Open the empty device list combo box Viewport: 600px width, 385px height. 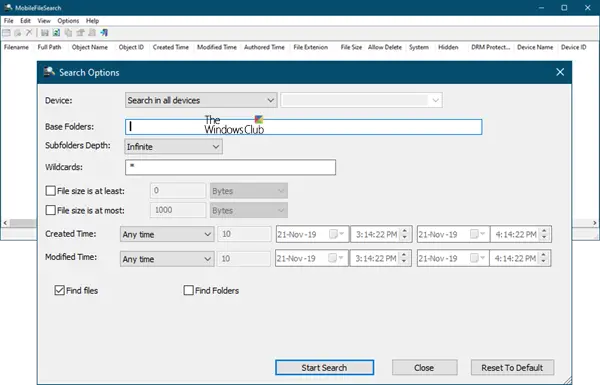click(x=361, y=100)
